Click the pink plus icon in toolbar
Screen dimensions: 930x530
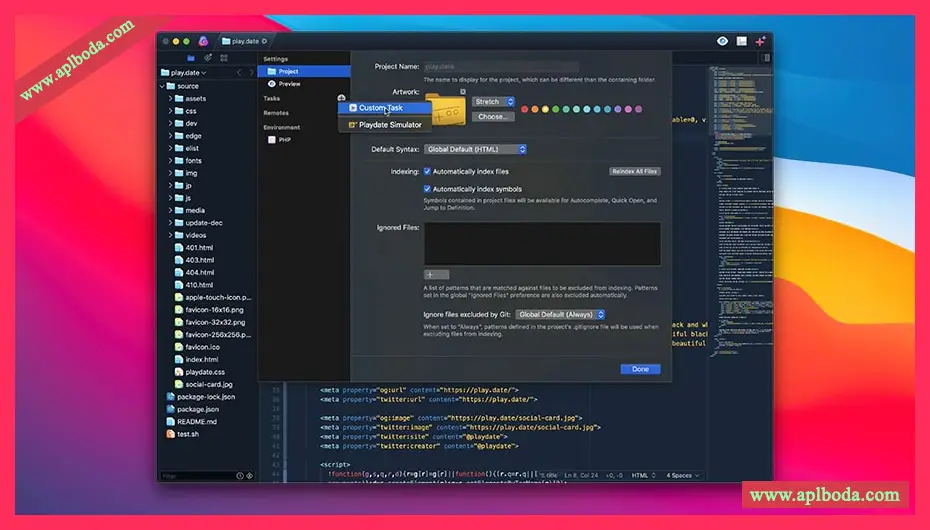point(761,41)
